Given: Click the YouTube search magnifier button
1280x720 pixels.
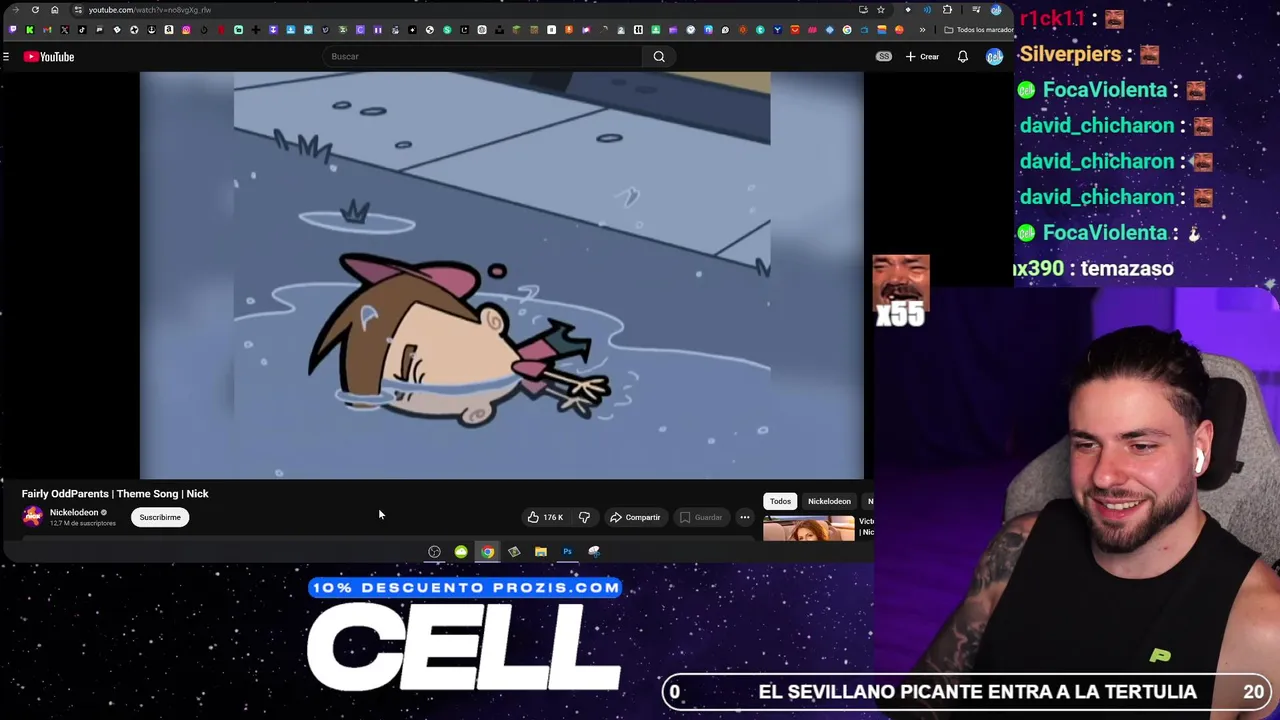Looking at the screenshot, I should (659, 56).
